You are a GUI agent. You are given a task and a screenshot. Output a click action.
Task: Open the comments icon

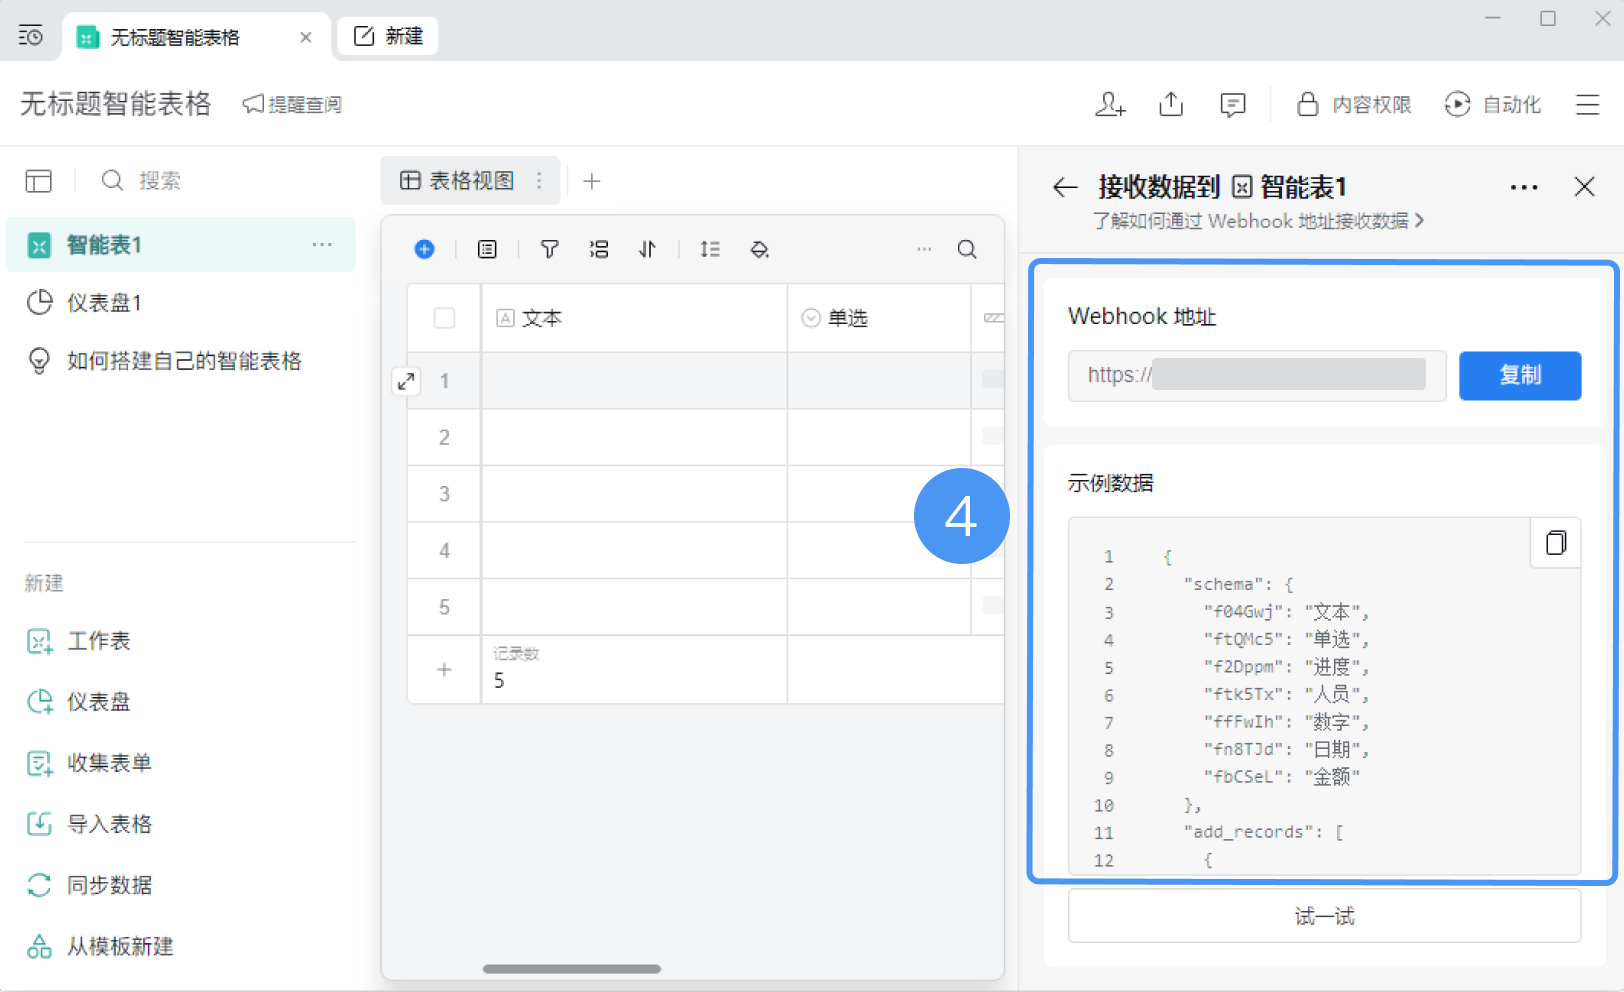click(x=1232, y=105)
